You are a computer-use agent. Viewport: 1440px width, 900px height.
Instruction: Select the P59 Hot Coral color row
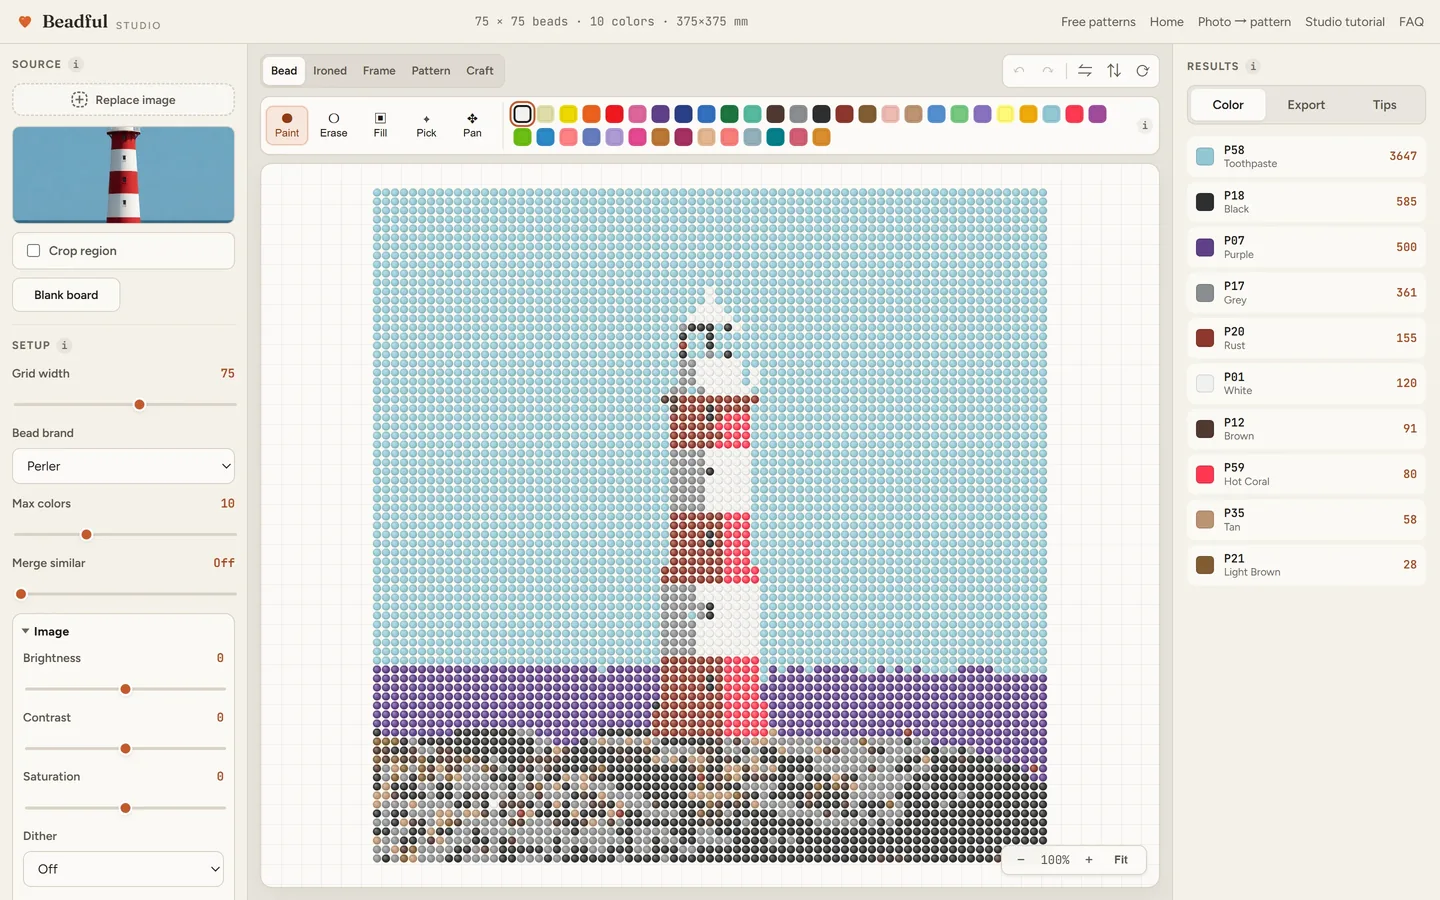point(1306,474)
